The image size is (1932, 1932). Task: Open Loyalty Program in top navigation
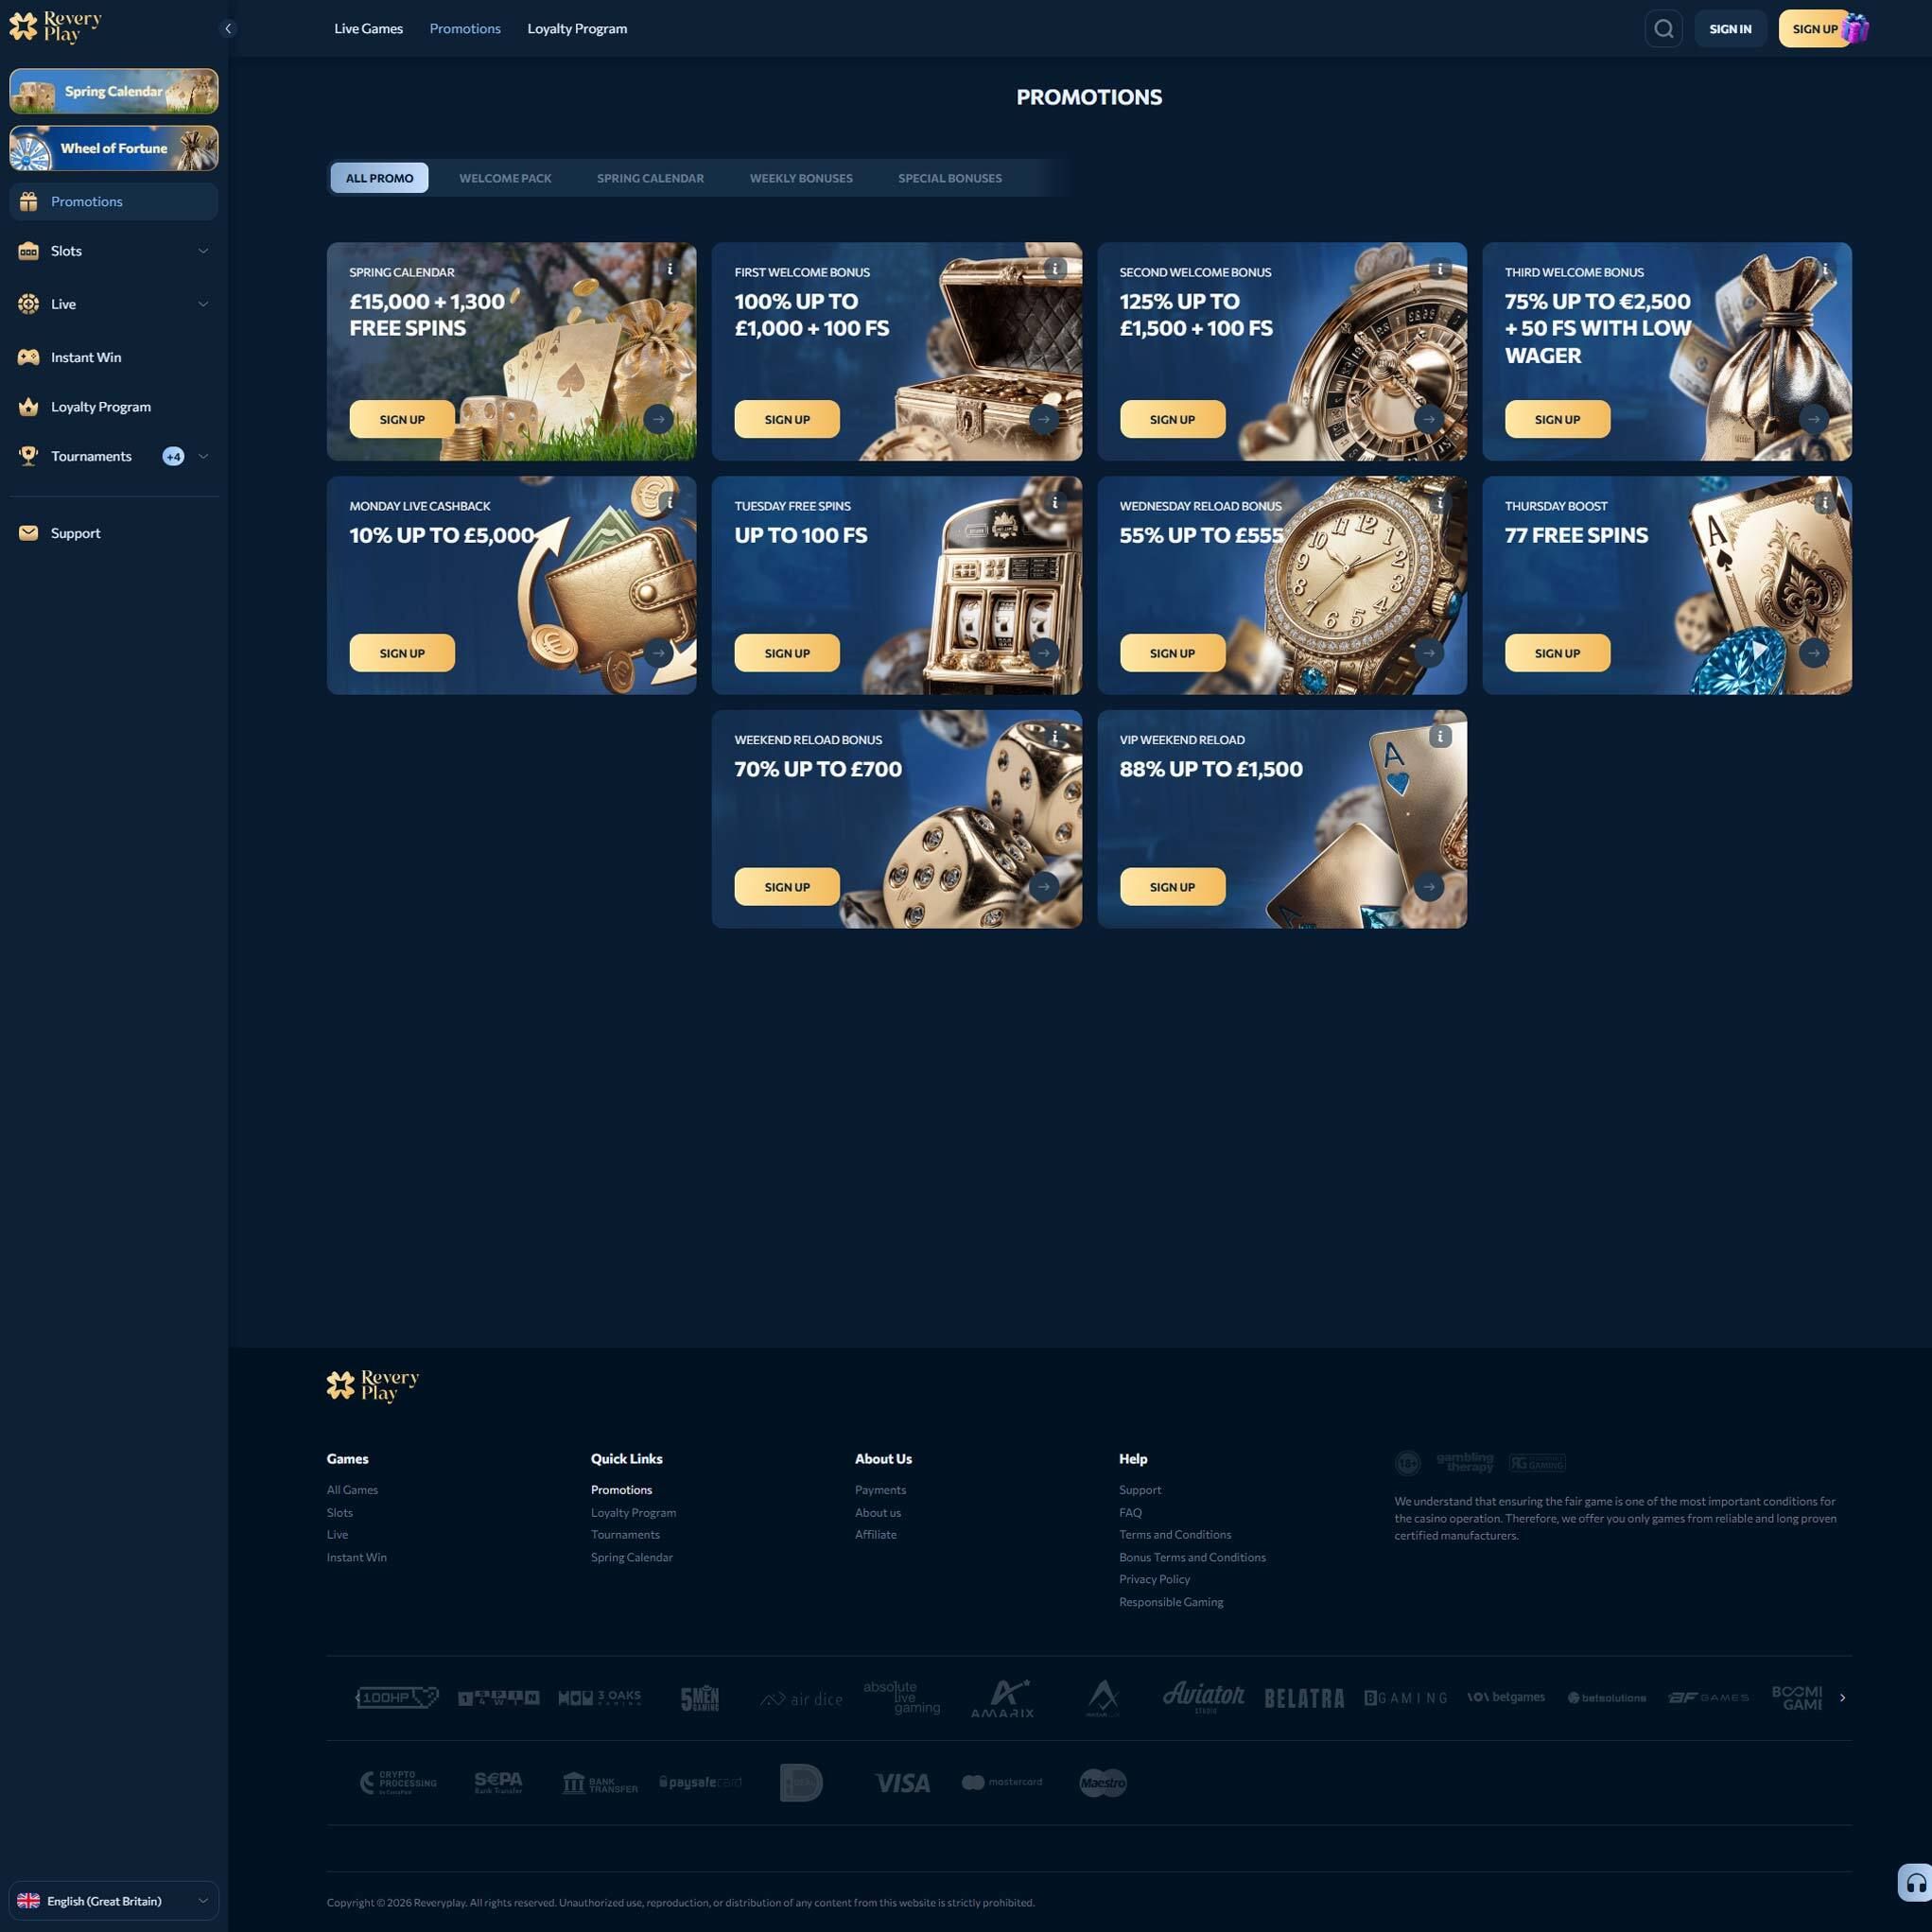tap(577, 29)
